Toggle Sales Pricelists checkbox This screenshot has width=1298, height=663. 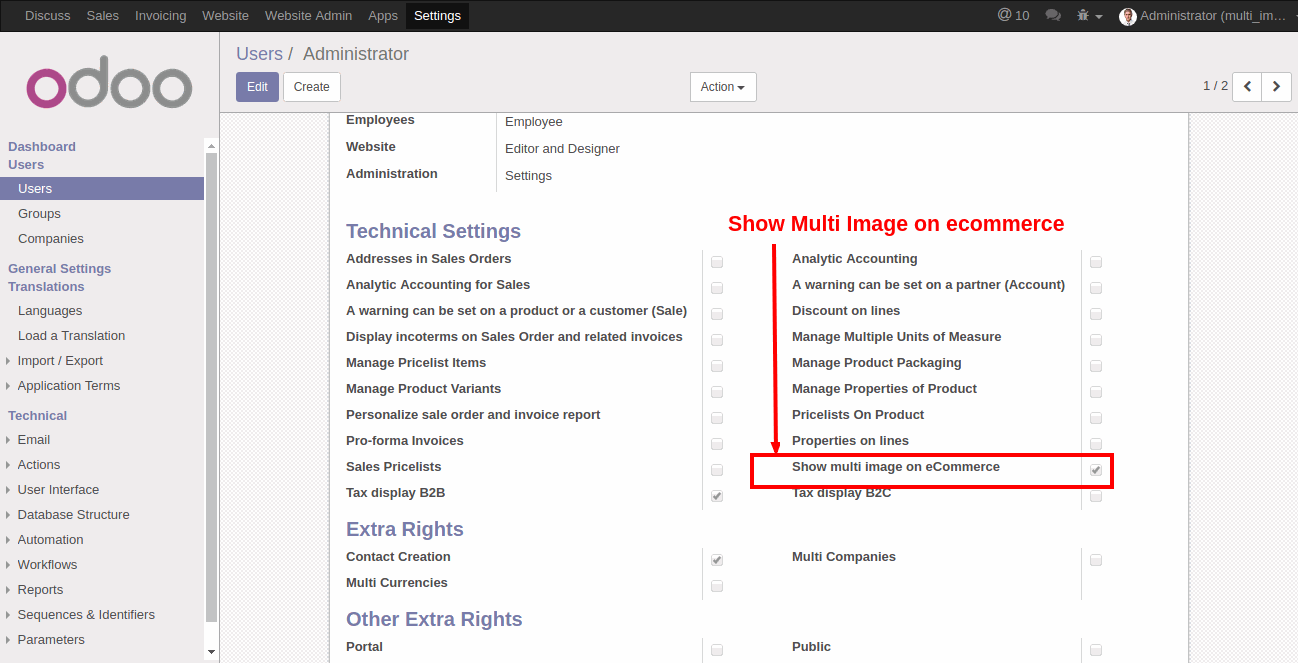tap(717, 470)
